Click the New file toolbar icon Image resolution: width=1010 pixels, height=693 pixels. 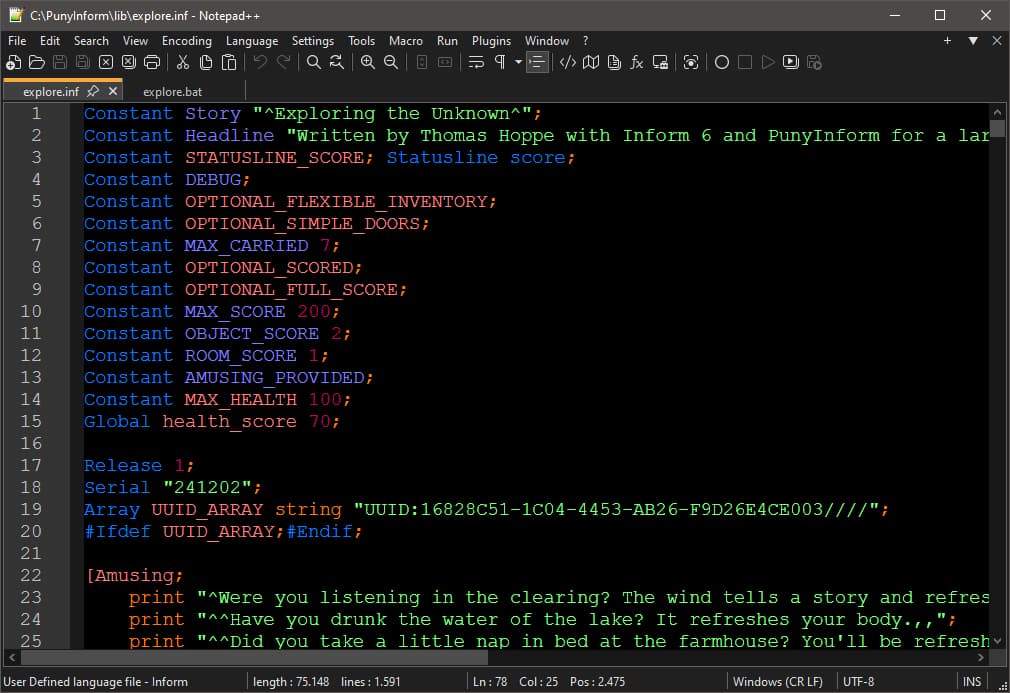[13, 62]
